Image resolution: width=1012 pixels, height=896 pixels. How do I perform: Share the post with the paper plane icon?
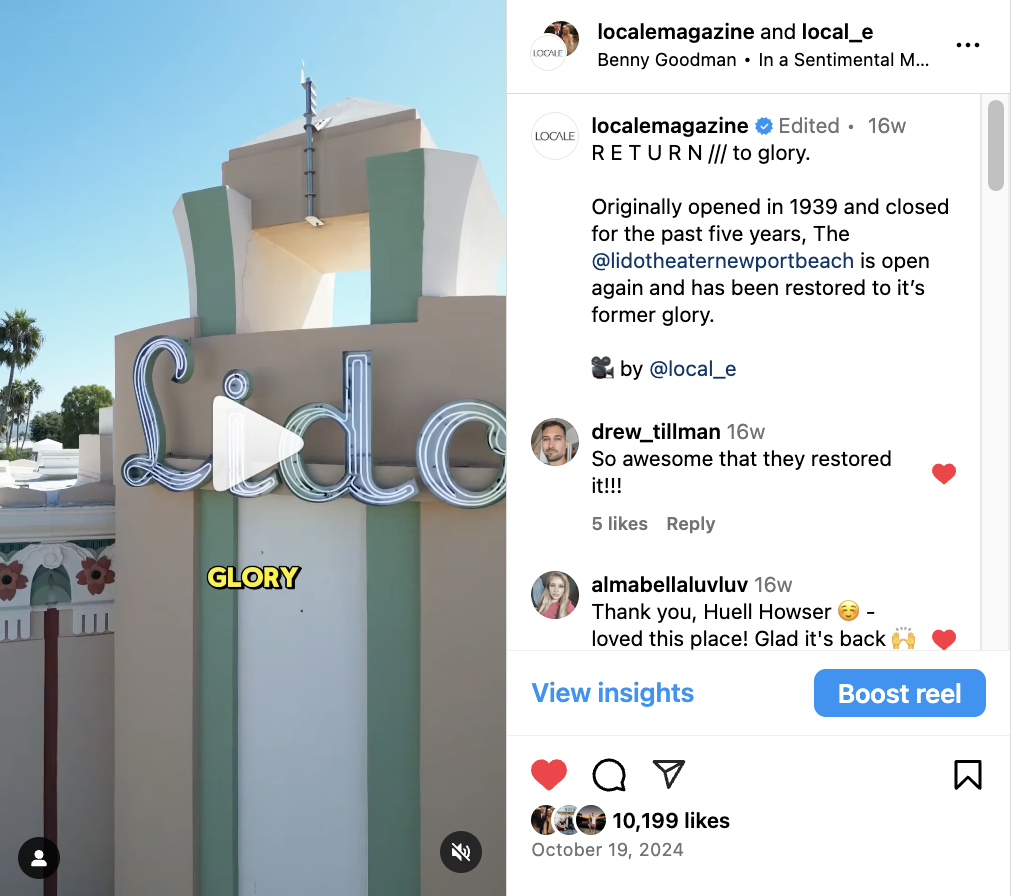click(669, 773)
